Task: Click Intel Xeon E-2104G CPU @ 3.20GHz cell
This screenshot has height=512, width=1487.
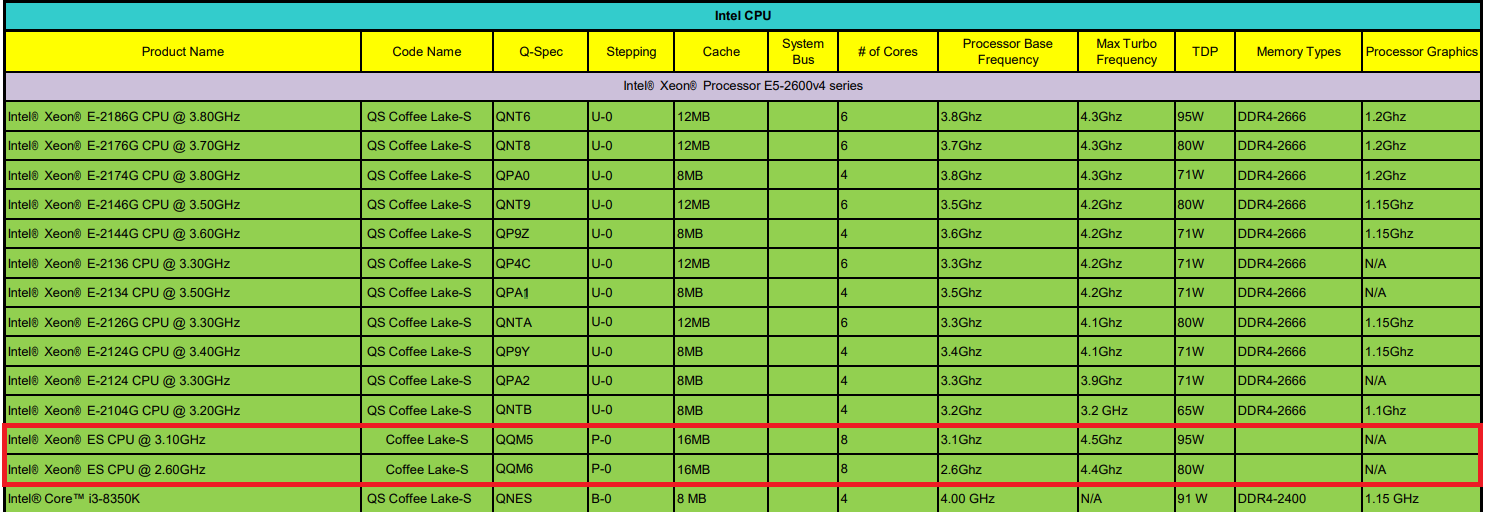Action: point(183,410)
